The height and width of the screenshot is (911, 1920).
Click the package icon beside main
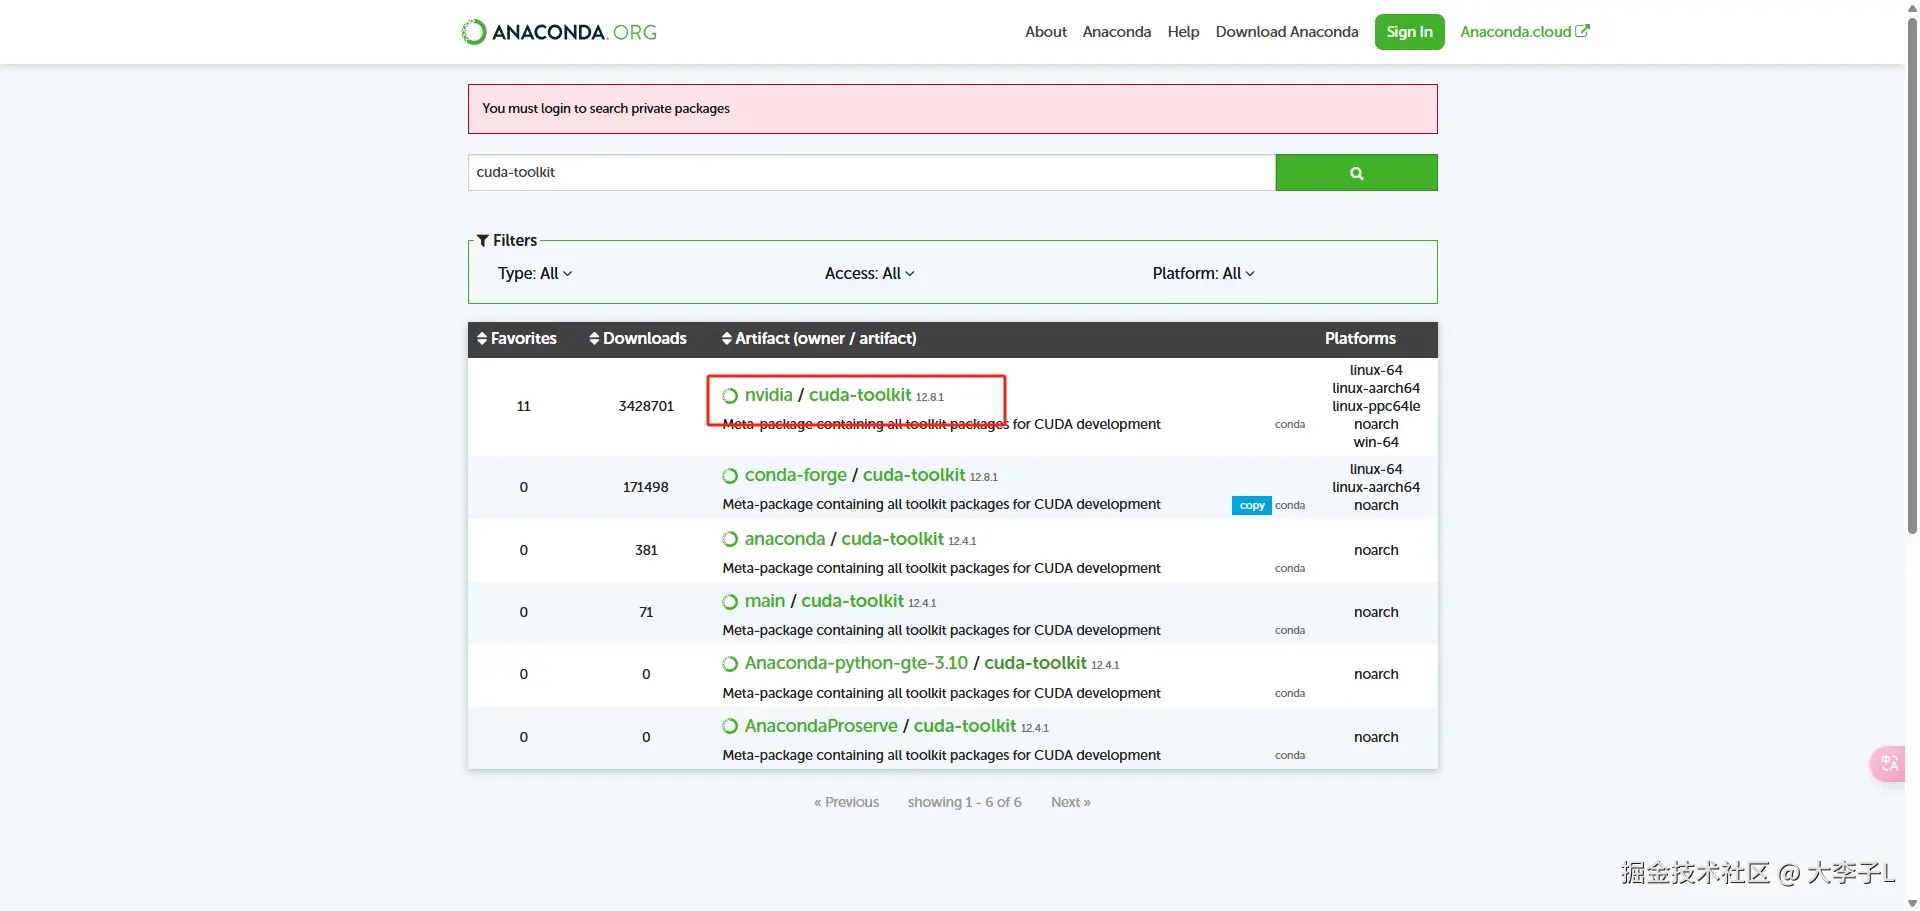pyautogui.click(x=730, y=601)
